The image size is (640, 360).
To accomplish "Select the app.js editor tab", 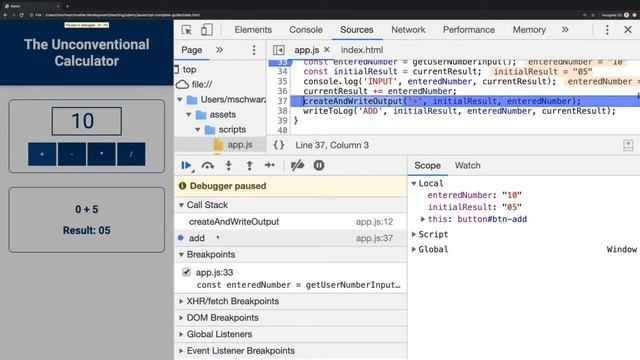I will (x=307, y=50).
